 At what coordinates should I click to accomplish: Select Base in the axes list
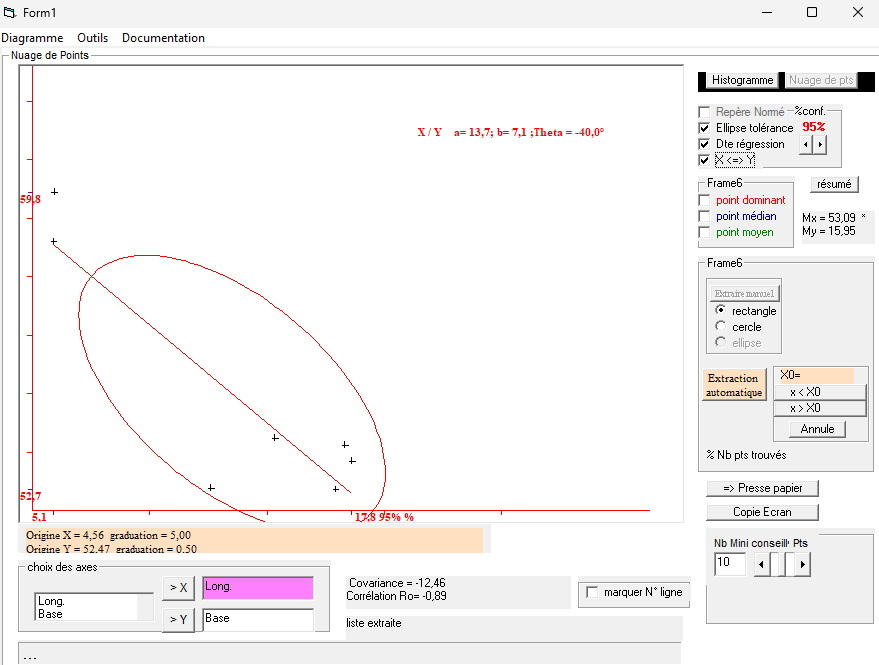tap(50, 614)
